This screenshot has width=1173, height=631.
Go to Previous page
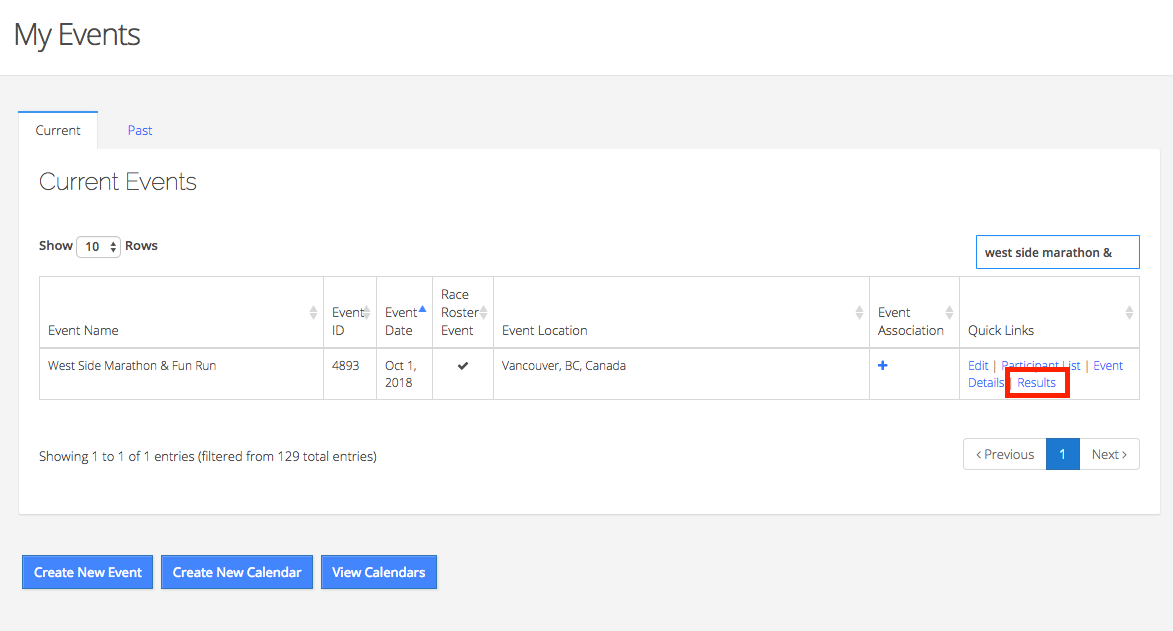(1005, 454)
